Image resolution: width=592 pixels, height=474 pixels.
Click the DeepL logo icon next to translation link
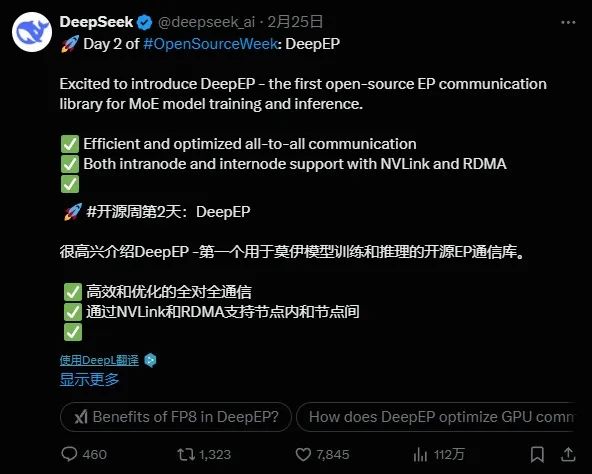click(150, 360)
